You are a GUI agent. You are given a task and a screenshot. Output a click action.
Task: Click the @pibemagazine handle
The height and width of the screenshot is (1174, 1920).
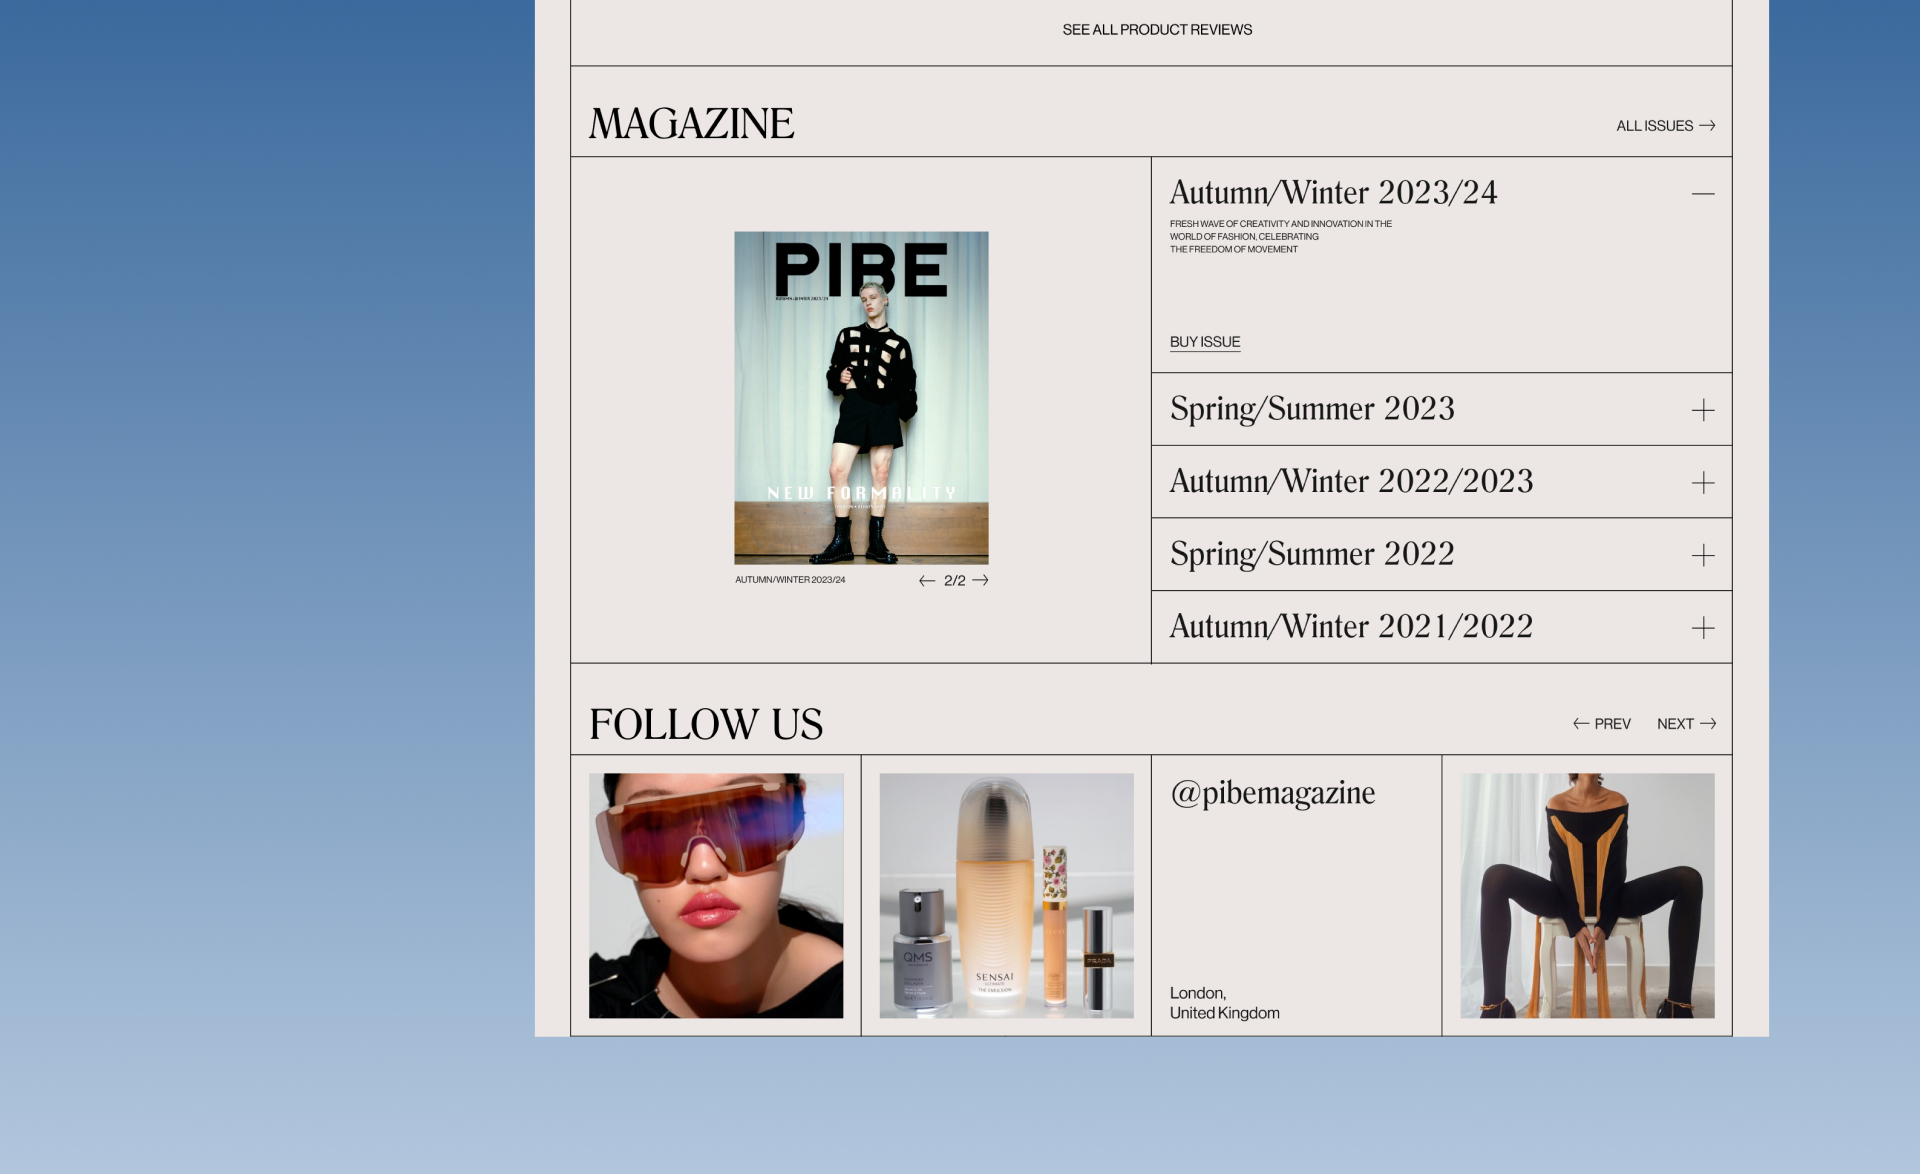pyautogui.click(x=1272, y=793)
